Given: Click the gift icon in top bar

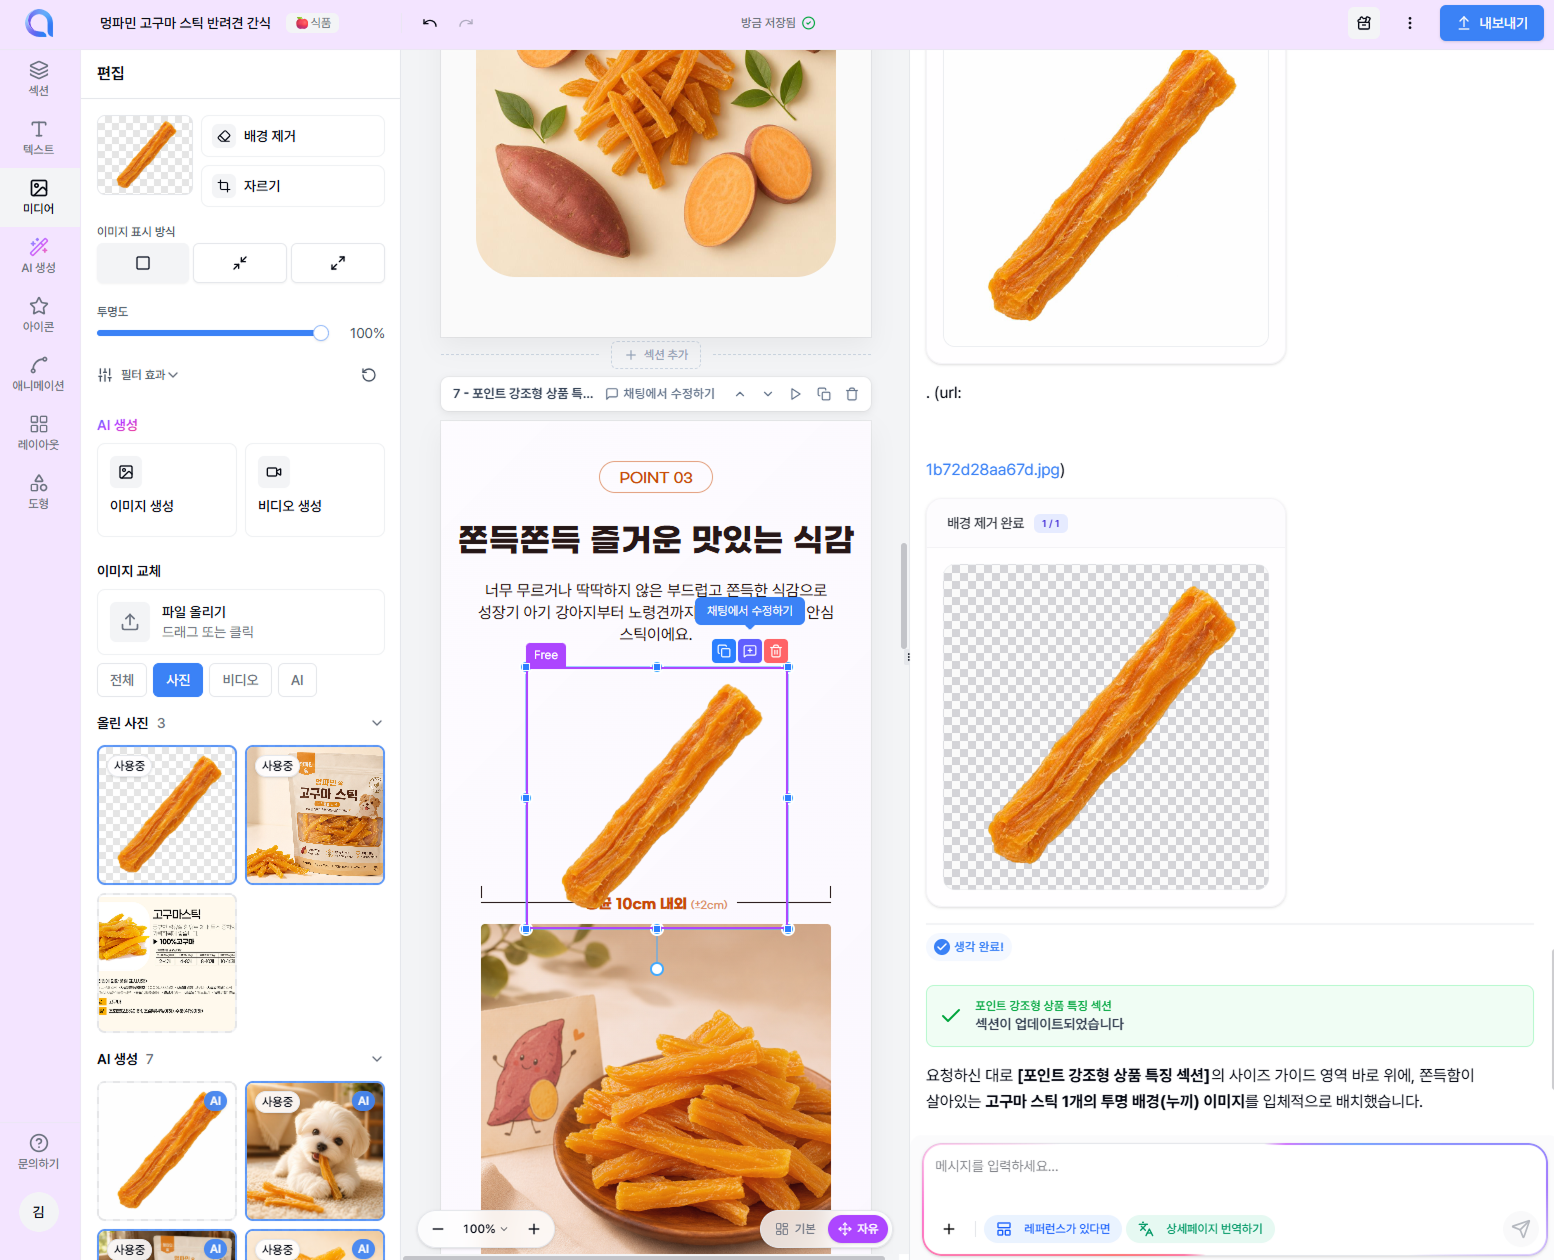Looking at the screenshot, I should pyautogui.click(x=1364, y=23).
